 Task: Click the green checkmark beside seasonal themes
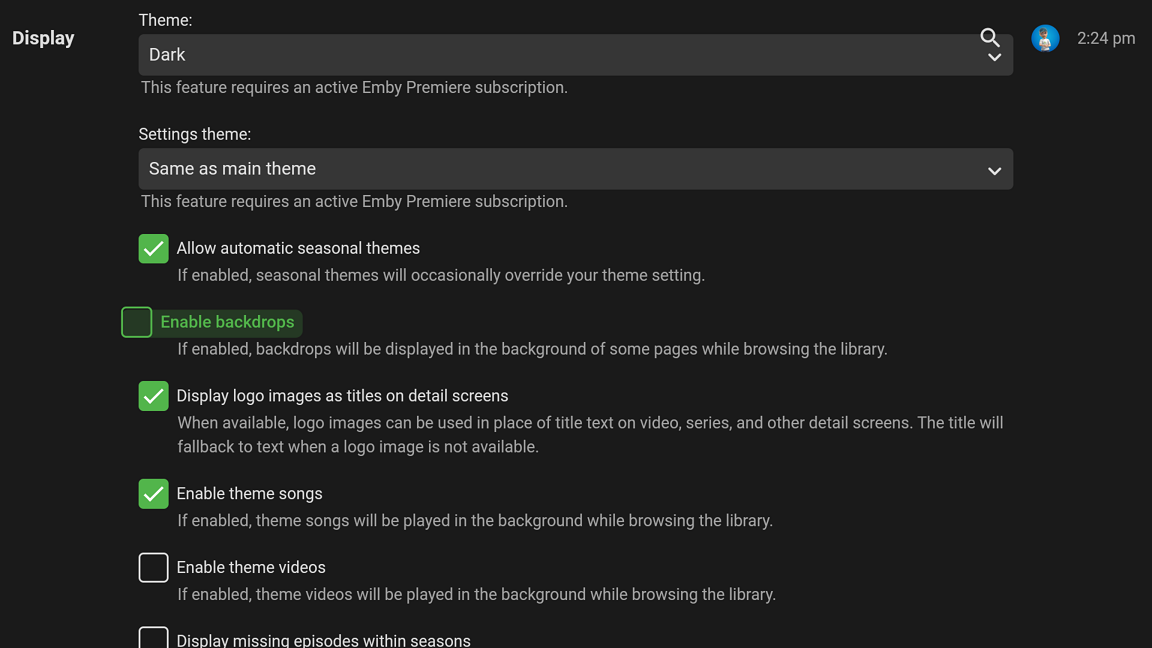(x=153, y=249)
